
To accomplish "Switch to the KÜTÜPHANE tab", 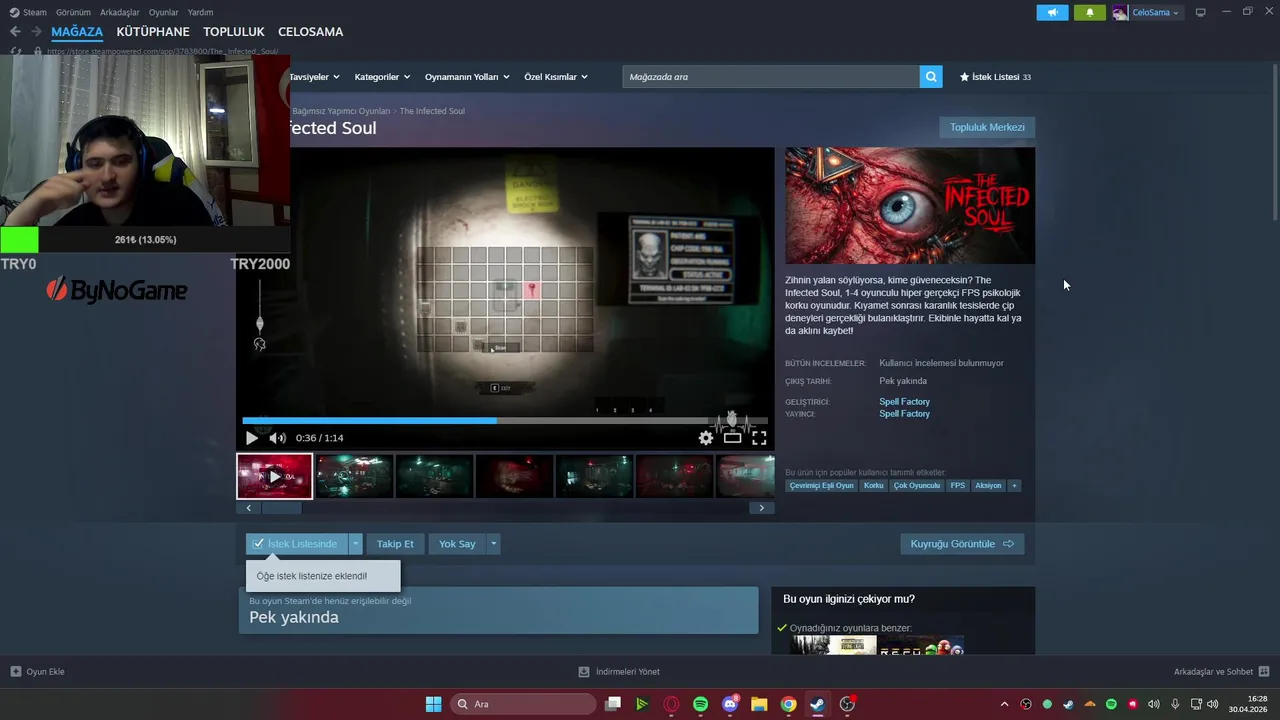I will pos(153,32).
